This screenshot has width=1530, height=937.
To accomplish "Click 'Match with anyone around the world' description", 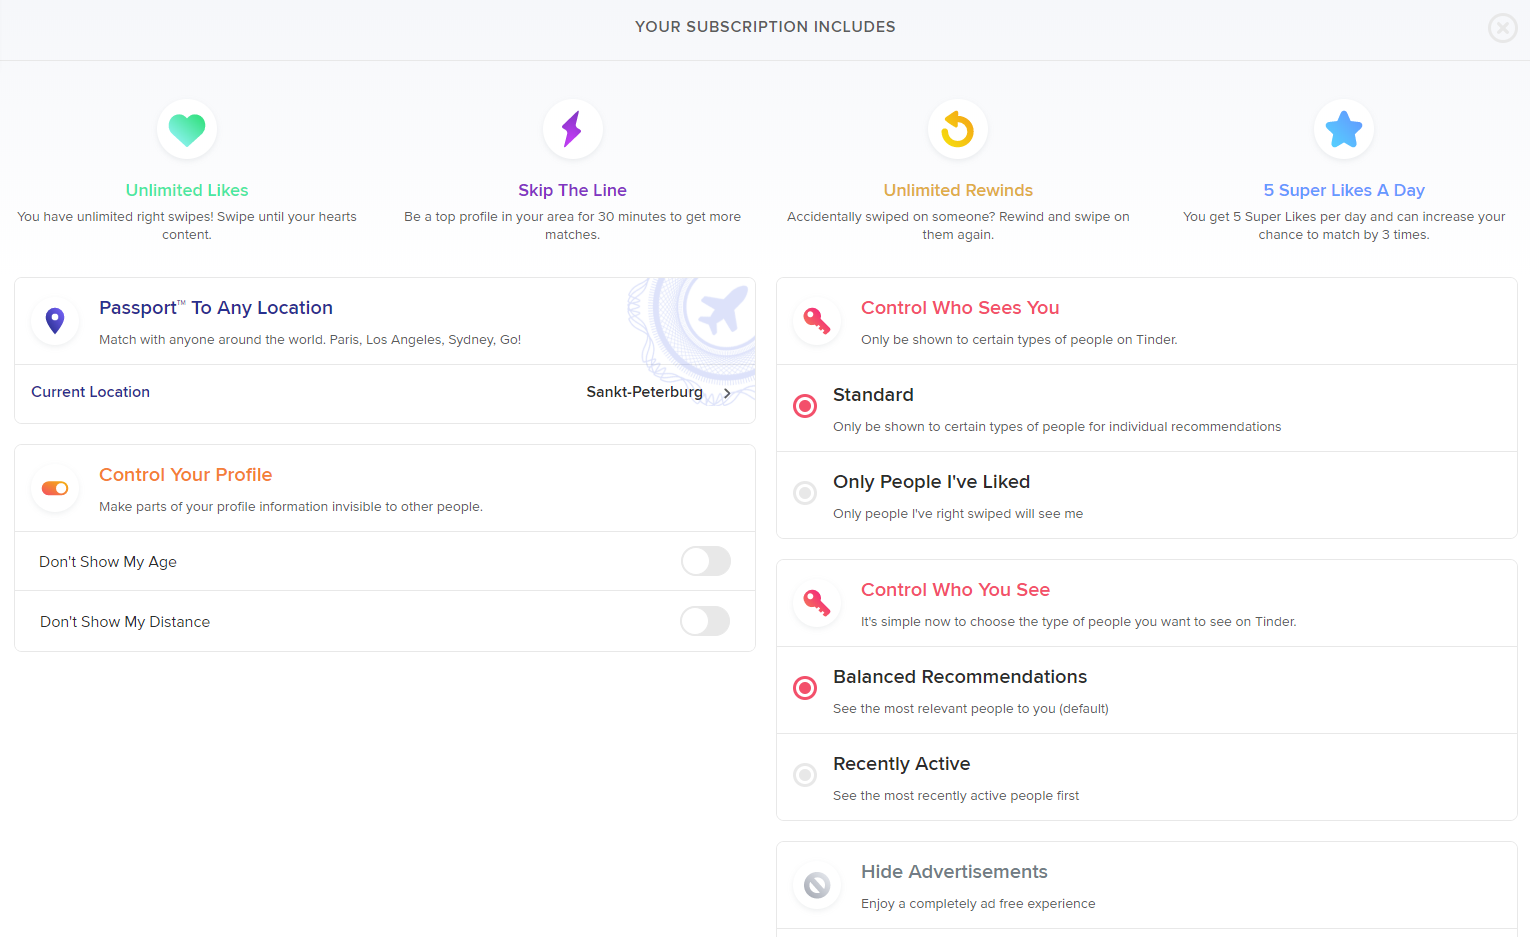I will pyautogui.click(x=310, y=340).
